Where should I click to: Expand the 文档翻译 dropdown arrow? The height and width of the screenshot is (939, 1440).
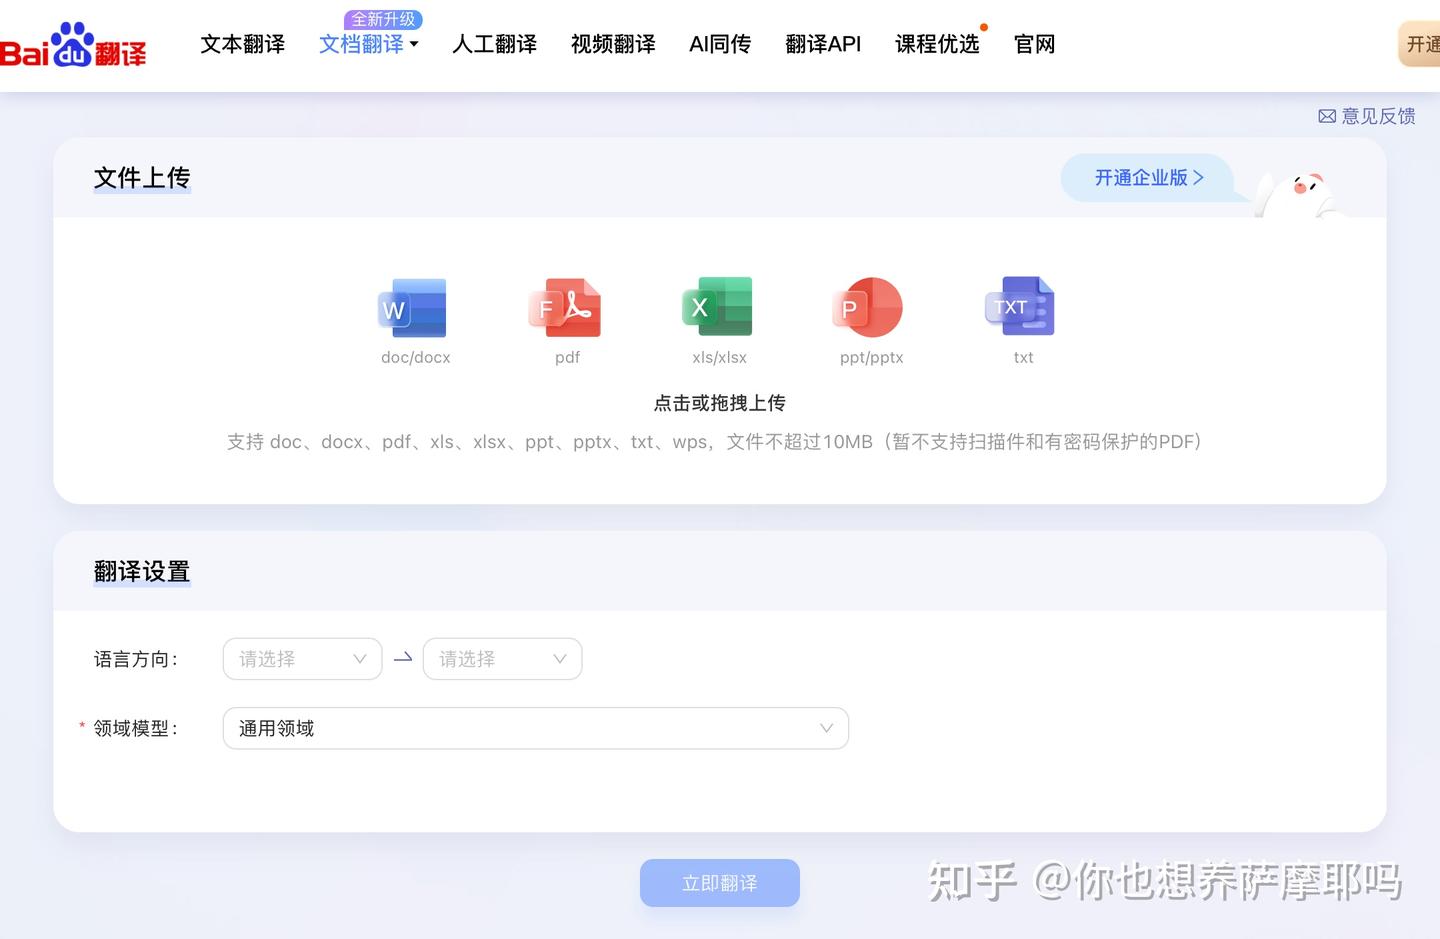[414, 44]
